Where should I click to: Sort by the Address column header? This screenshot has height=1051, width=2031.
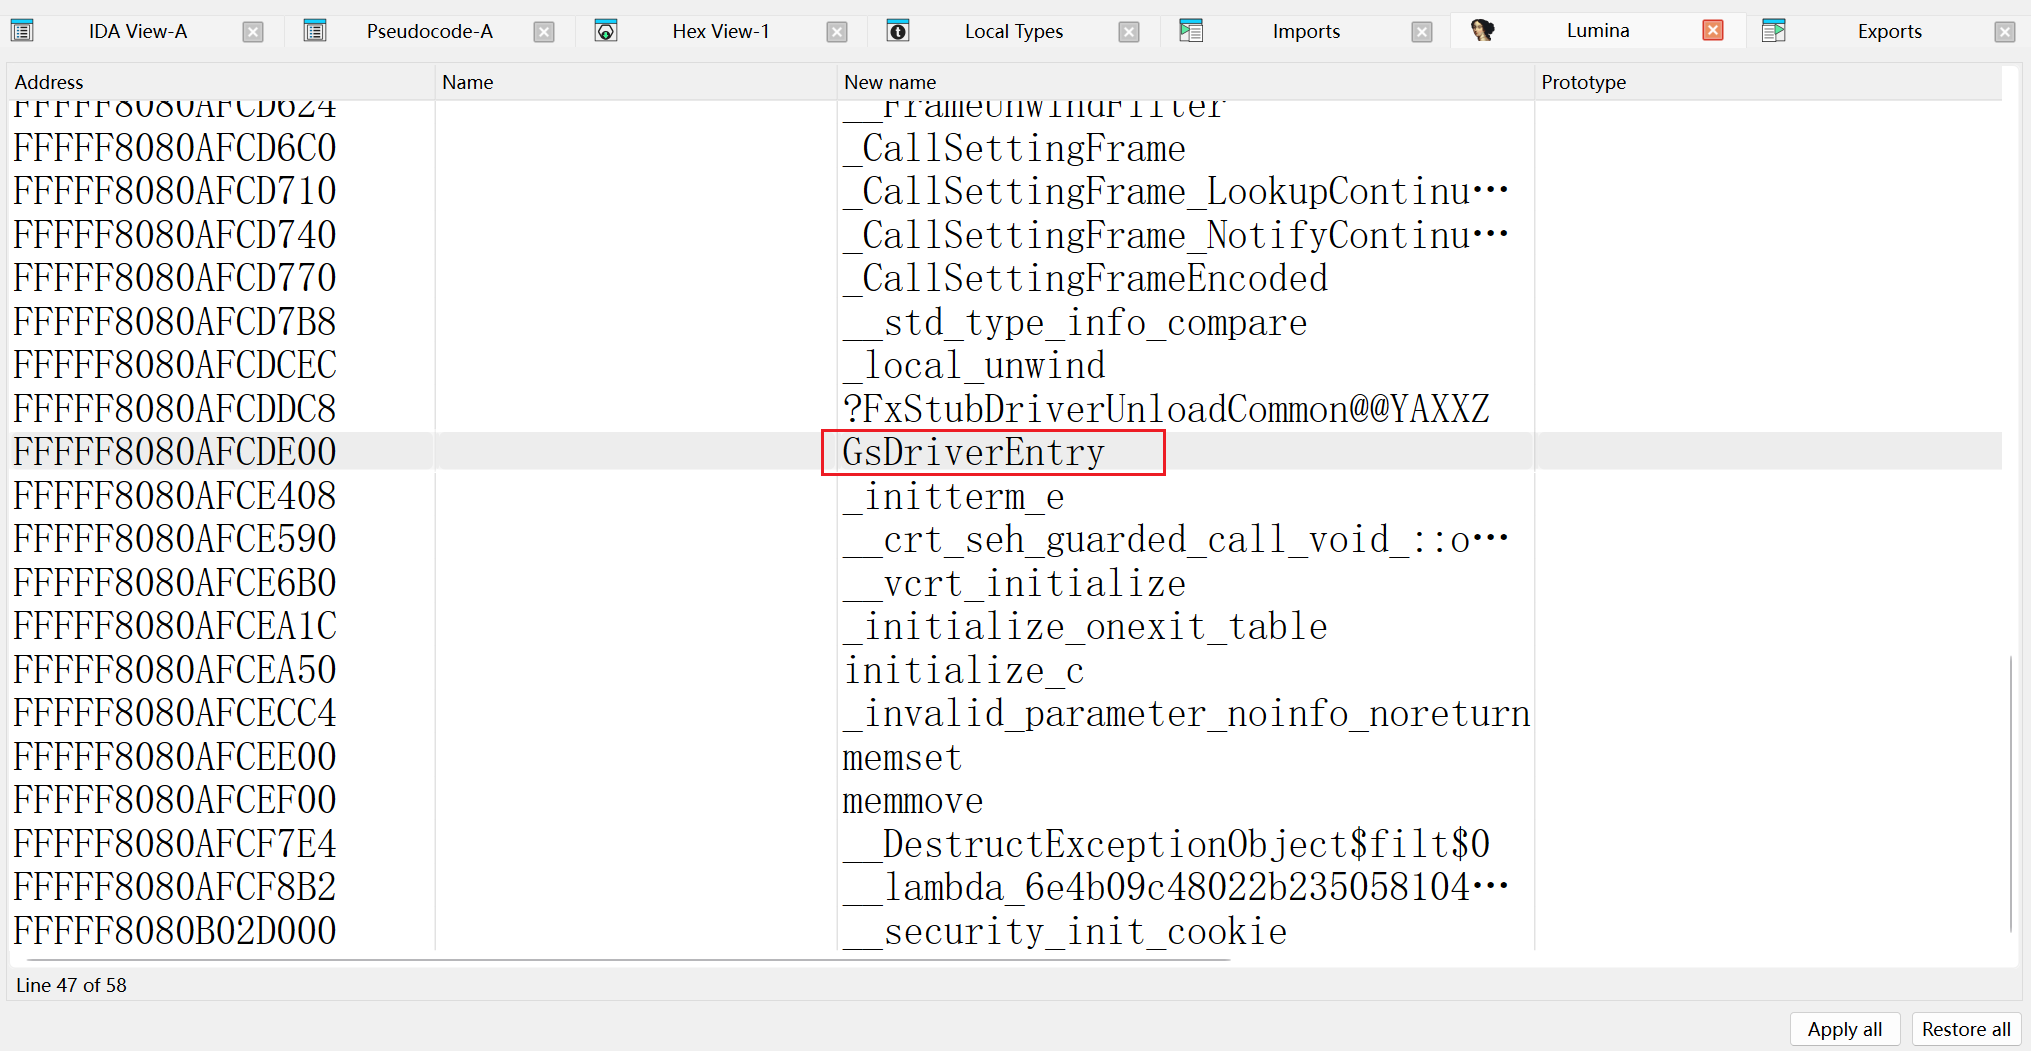[49, 82]
